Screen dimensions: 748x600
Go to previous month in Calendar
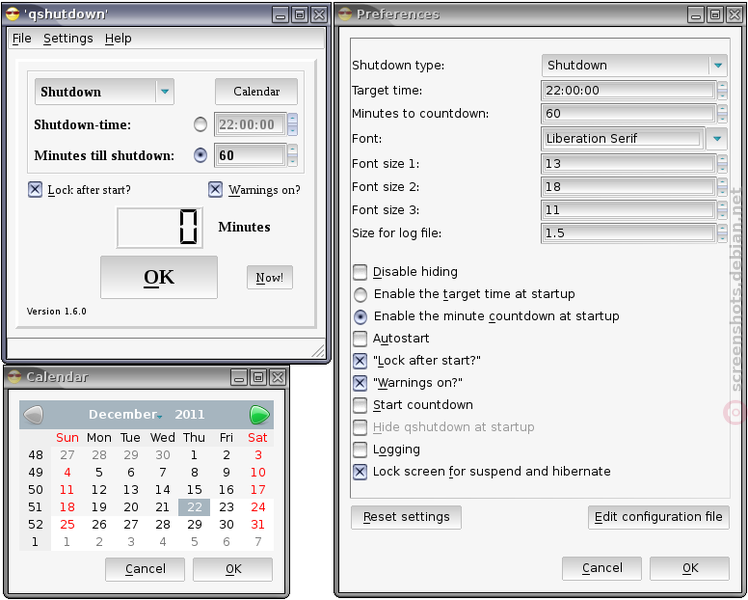click(x=33, y=414)
